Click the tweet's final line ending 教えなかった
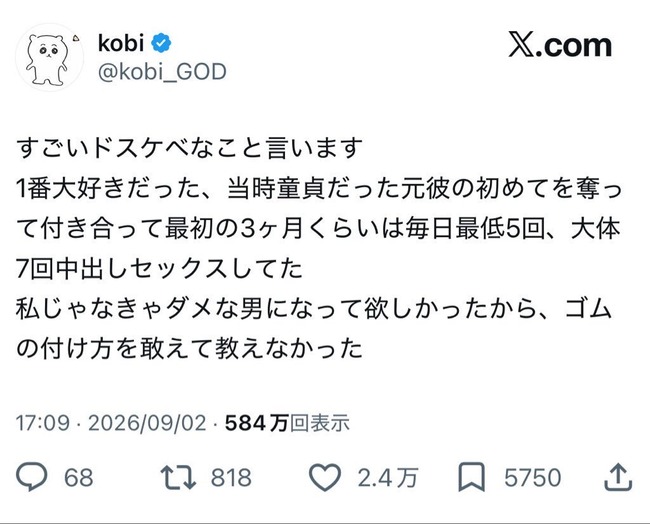 click(189, 348)
